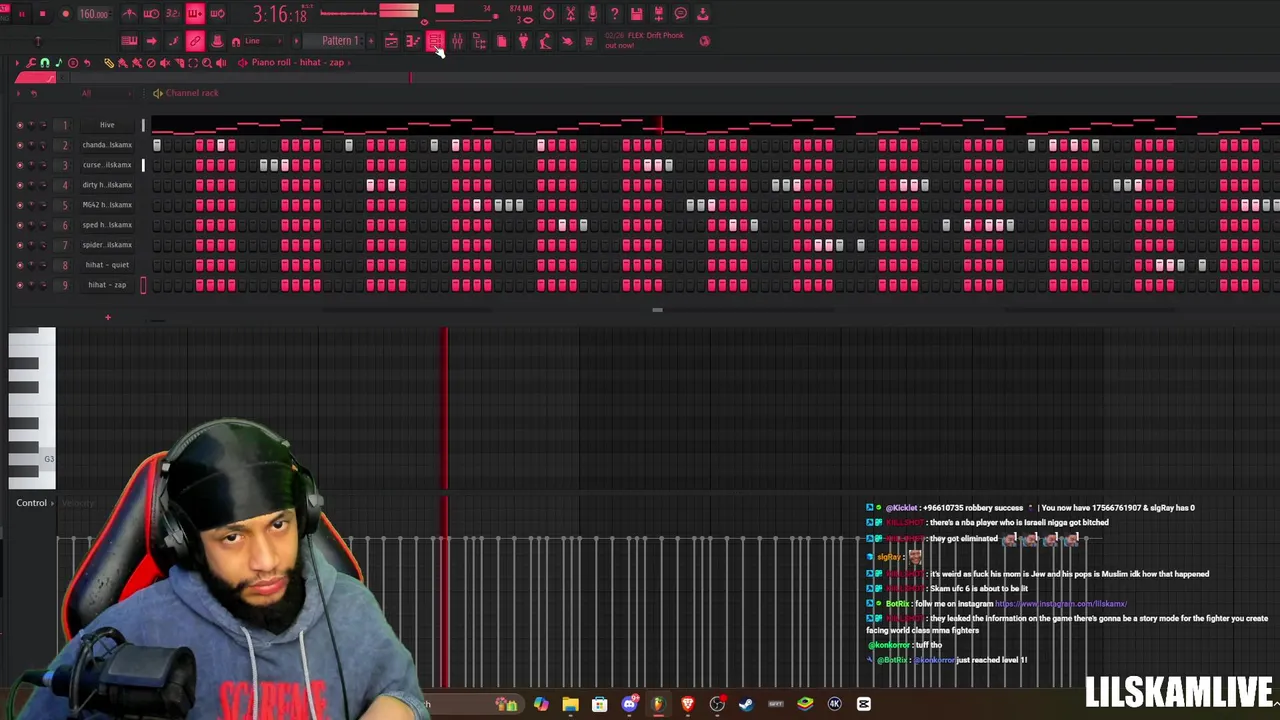Click the metronome icon
Image resolution: width=1280 pixels, height=720 pixels.
click(129, 14)
